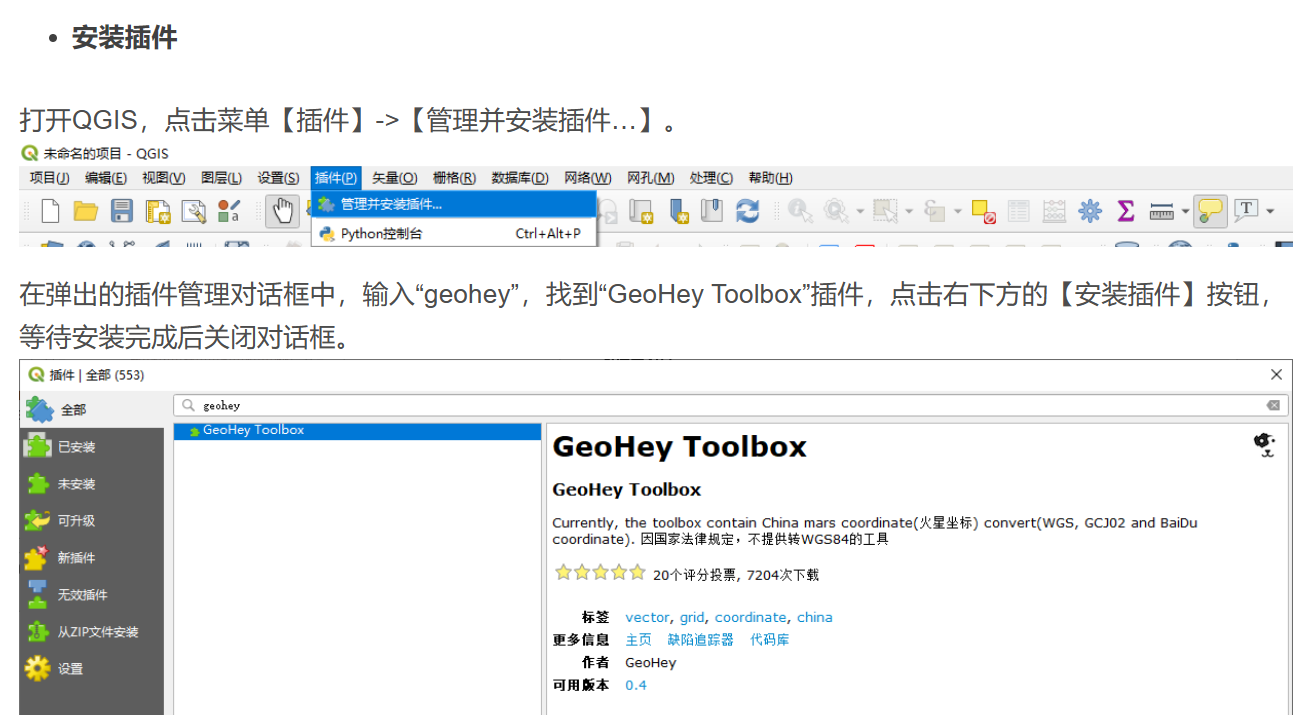Click the vector tag link

tap(647, 617)
